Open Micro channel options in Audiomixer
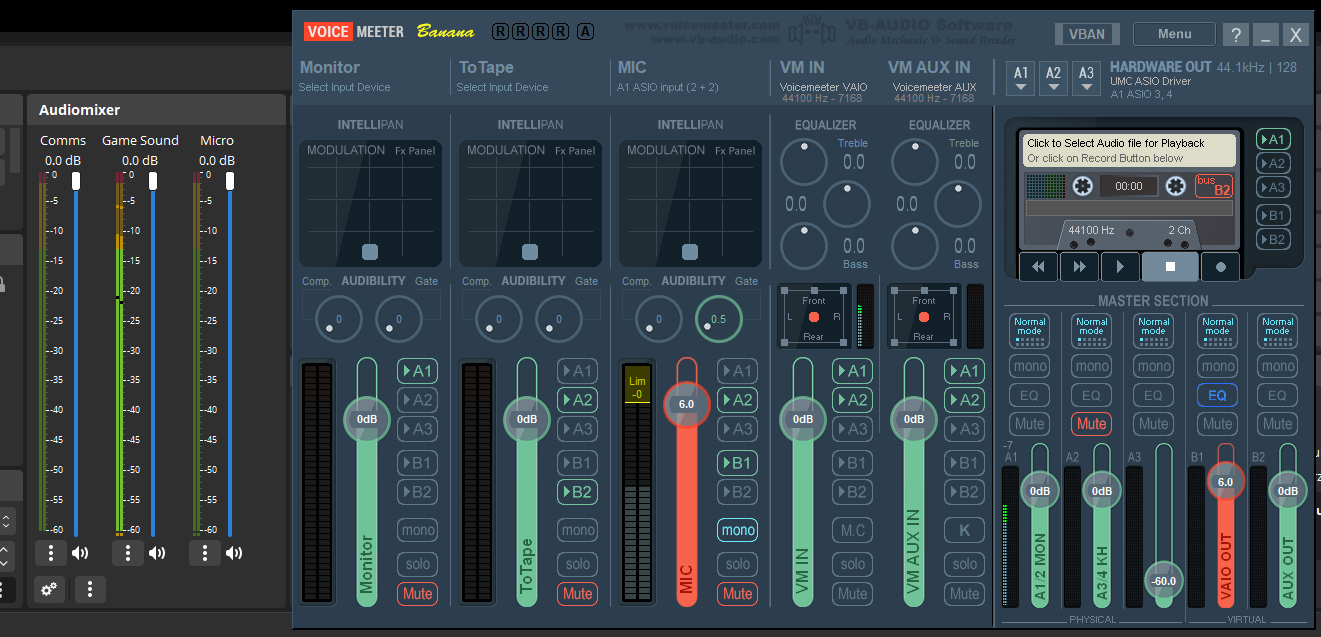 point(205,553)
